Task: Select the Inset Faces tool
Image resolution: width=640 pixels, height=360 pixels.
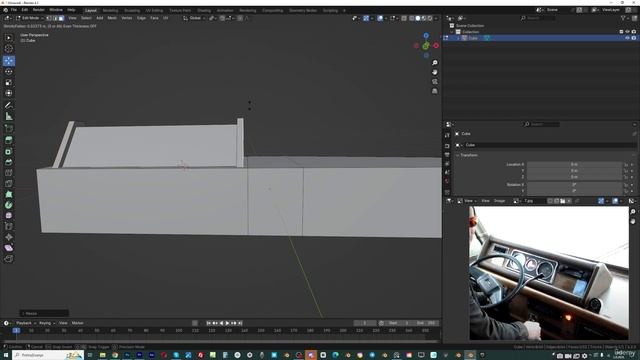Action: pyautogui.click(x=9, y=151)
